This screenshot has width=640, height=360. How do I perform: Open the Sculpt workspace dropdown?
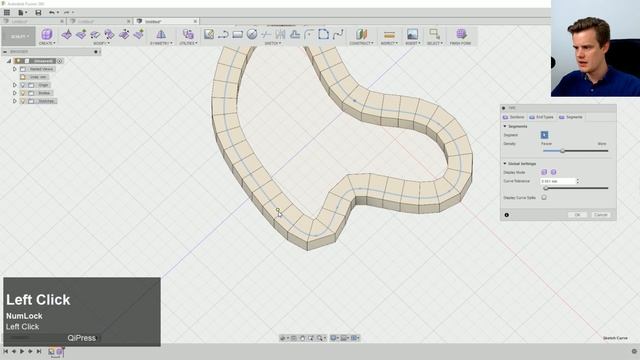click(18, 36)
